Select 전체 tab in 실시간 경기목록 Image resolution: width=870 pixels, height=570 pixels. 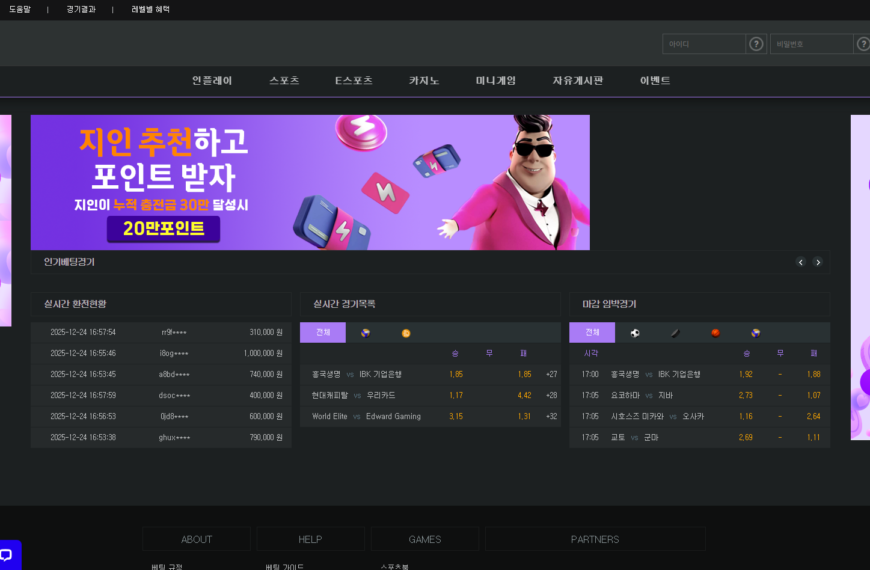tap(323, 332)
